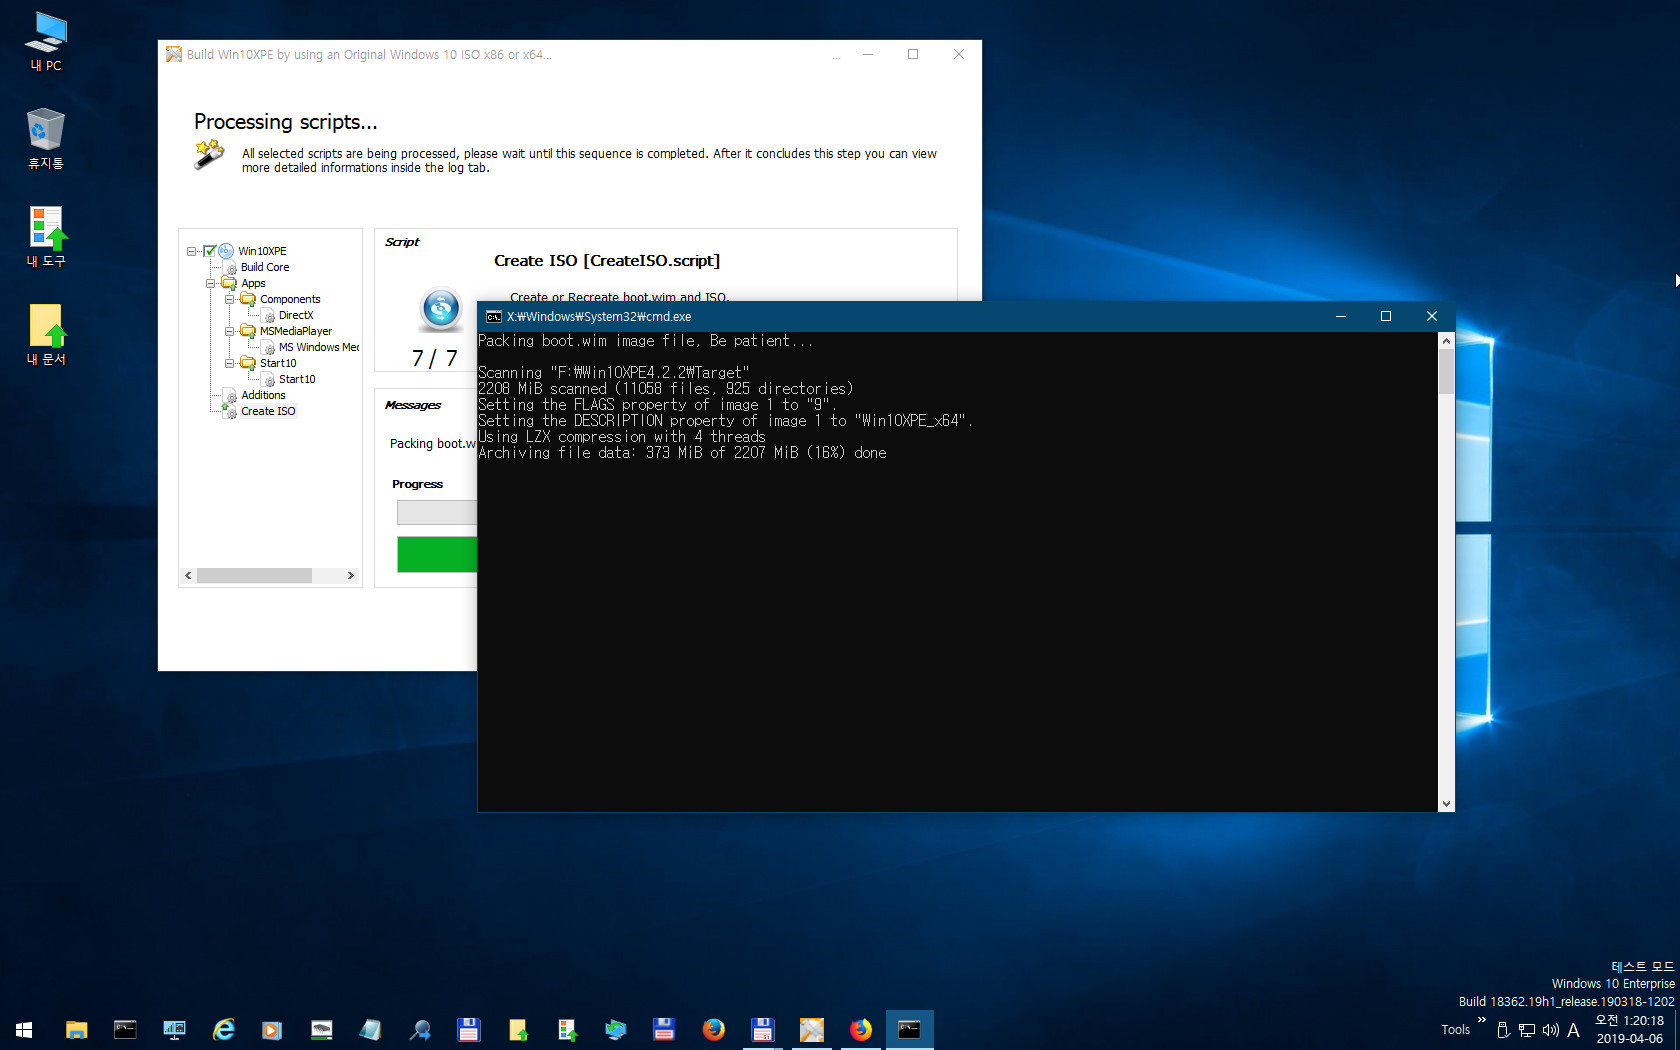
Task: Collapse the Win10XPE root tree node
Action: [x=191, y=251]
